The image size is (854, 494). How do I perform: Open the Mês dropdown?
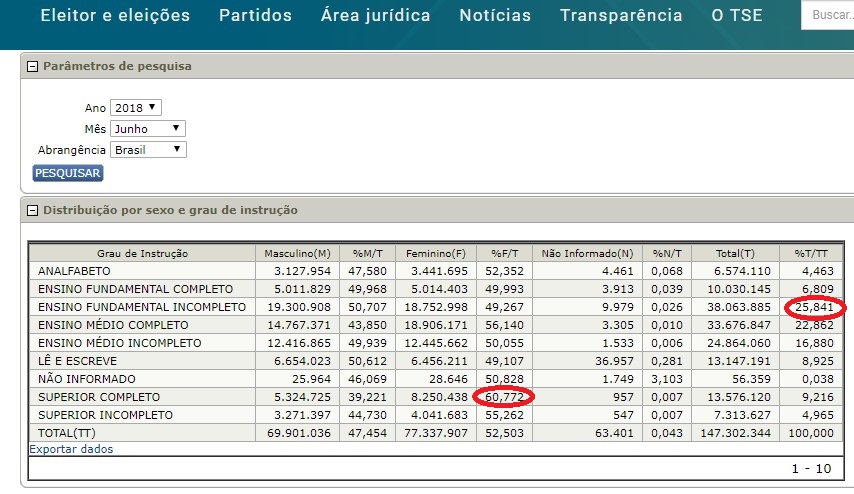(x=148, y=129)
